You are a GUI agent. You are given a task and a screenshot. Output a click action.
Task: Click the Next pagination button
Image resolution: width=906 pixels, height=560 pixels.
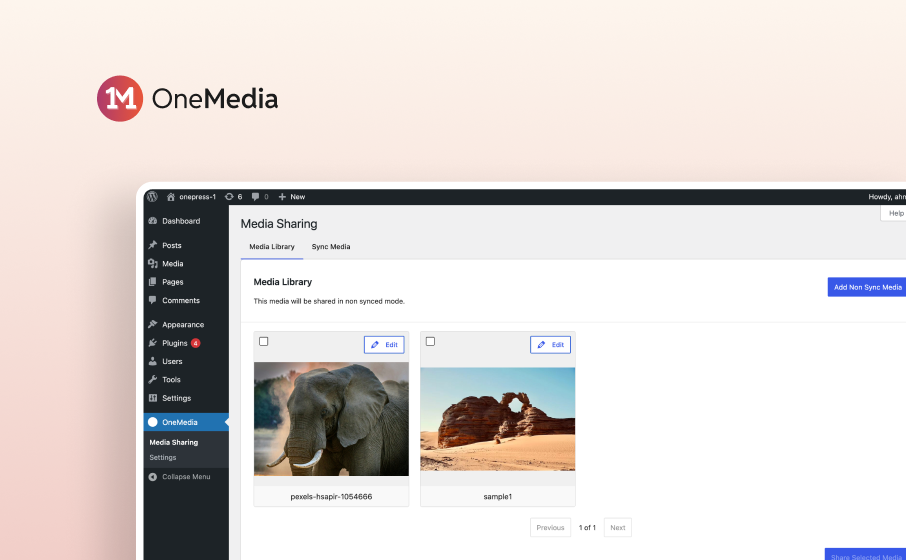618,528
